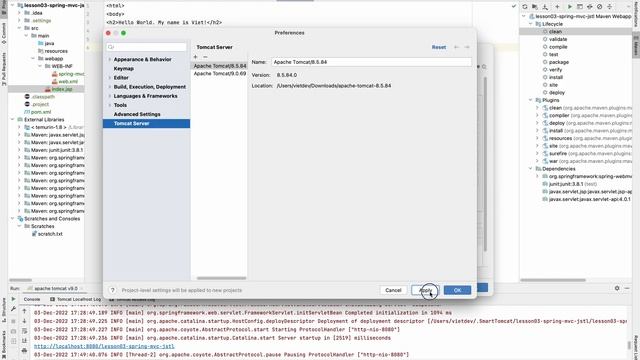The width and height of the screenshot is (640, 360).
Task: Select the validate lifecycle goal
Action: (x=558, y=39)
